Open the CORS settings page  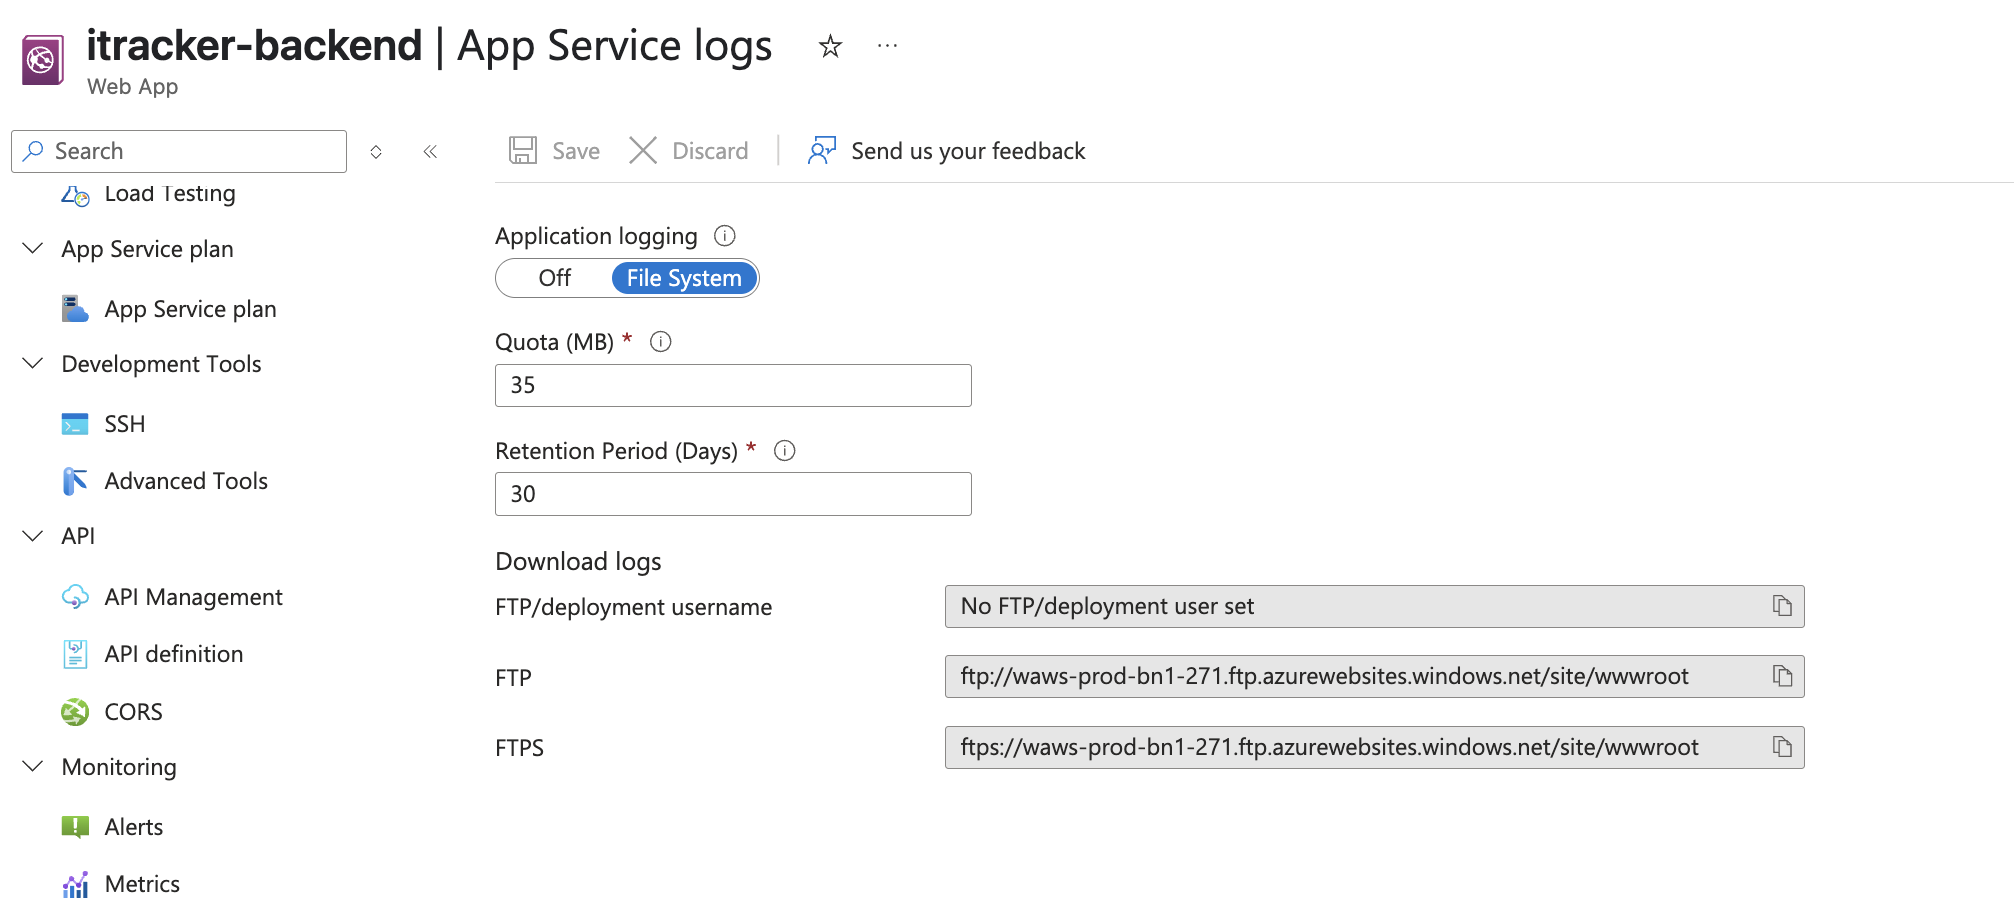point(133,712)
